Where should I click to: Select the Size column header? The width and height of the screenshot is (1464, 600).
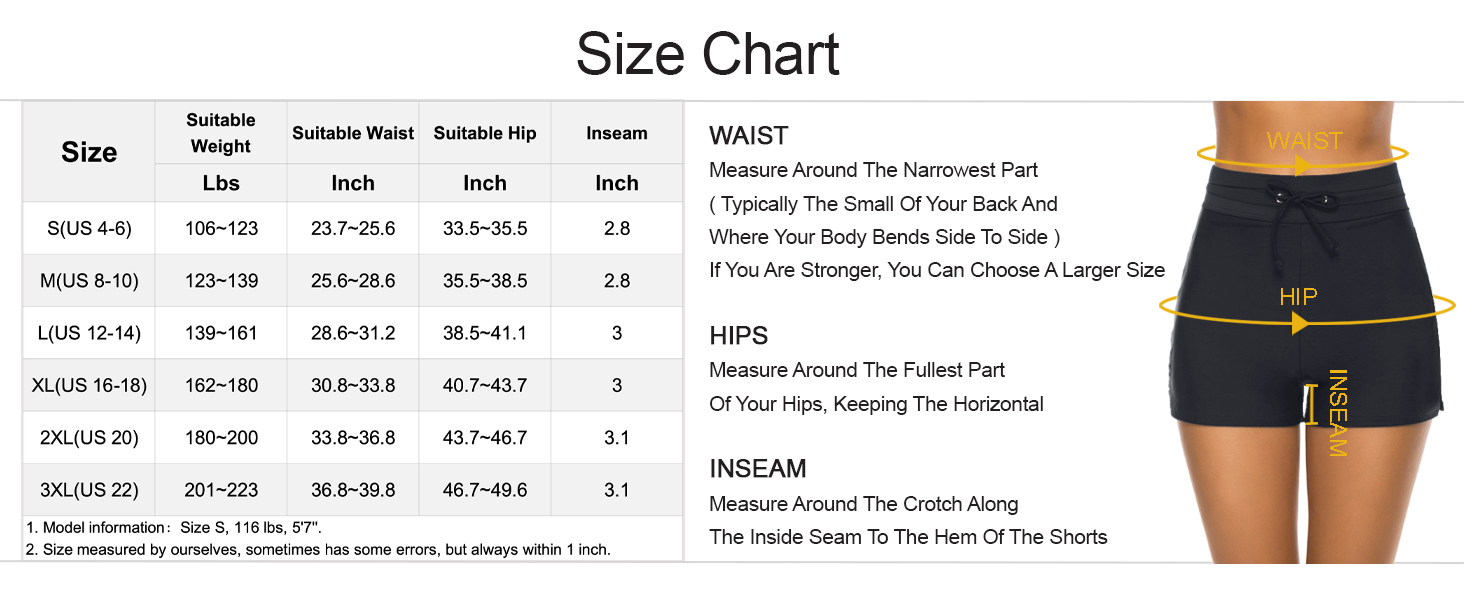click(x=89, y=152)
